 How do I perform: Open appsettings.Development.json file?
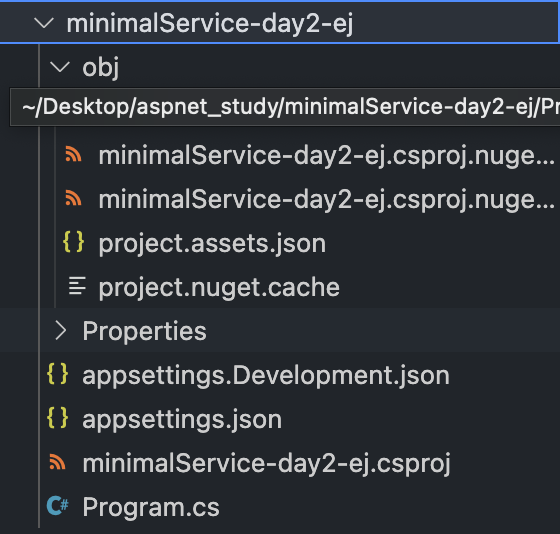click(266, 375)
